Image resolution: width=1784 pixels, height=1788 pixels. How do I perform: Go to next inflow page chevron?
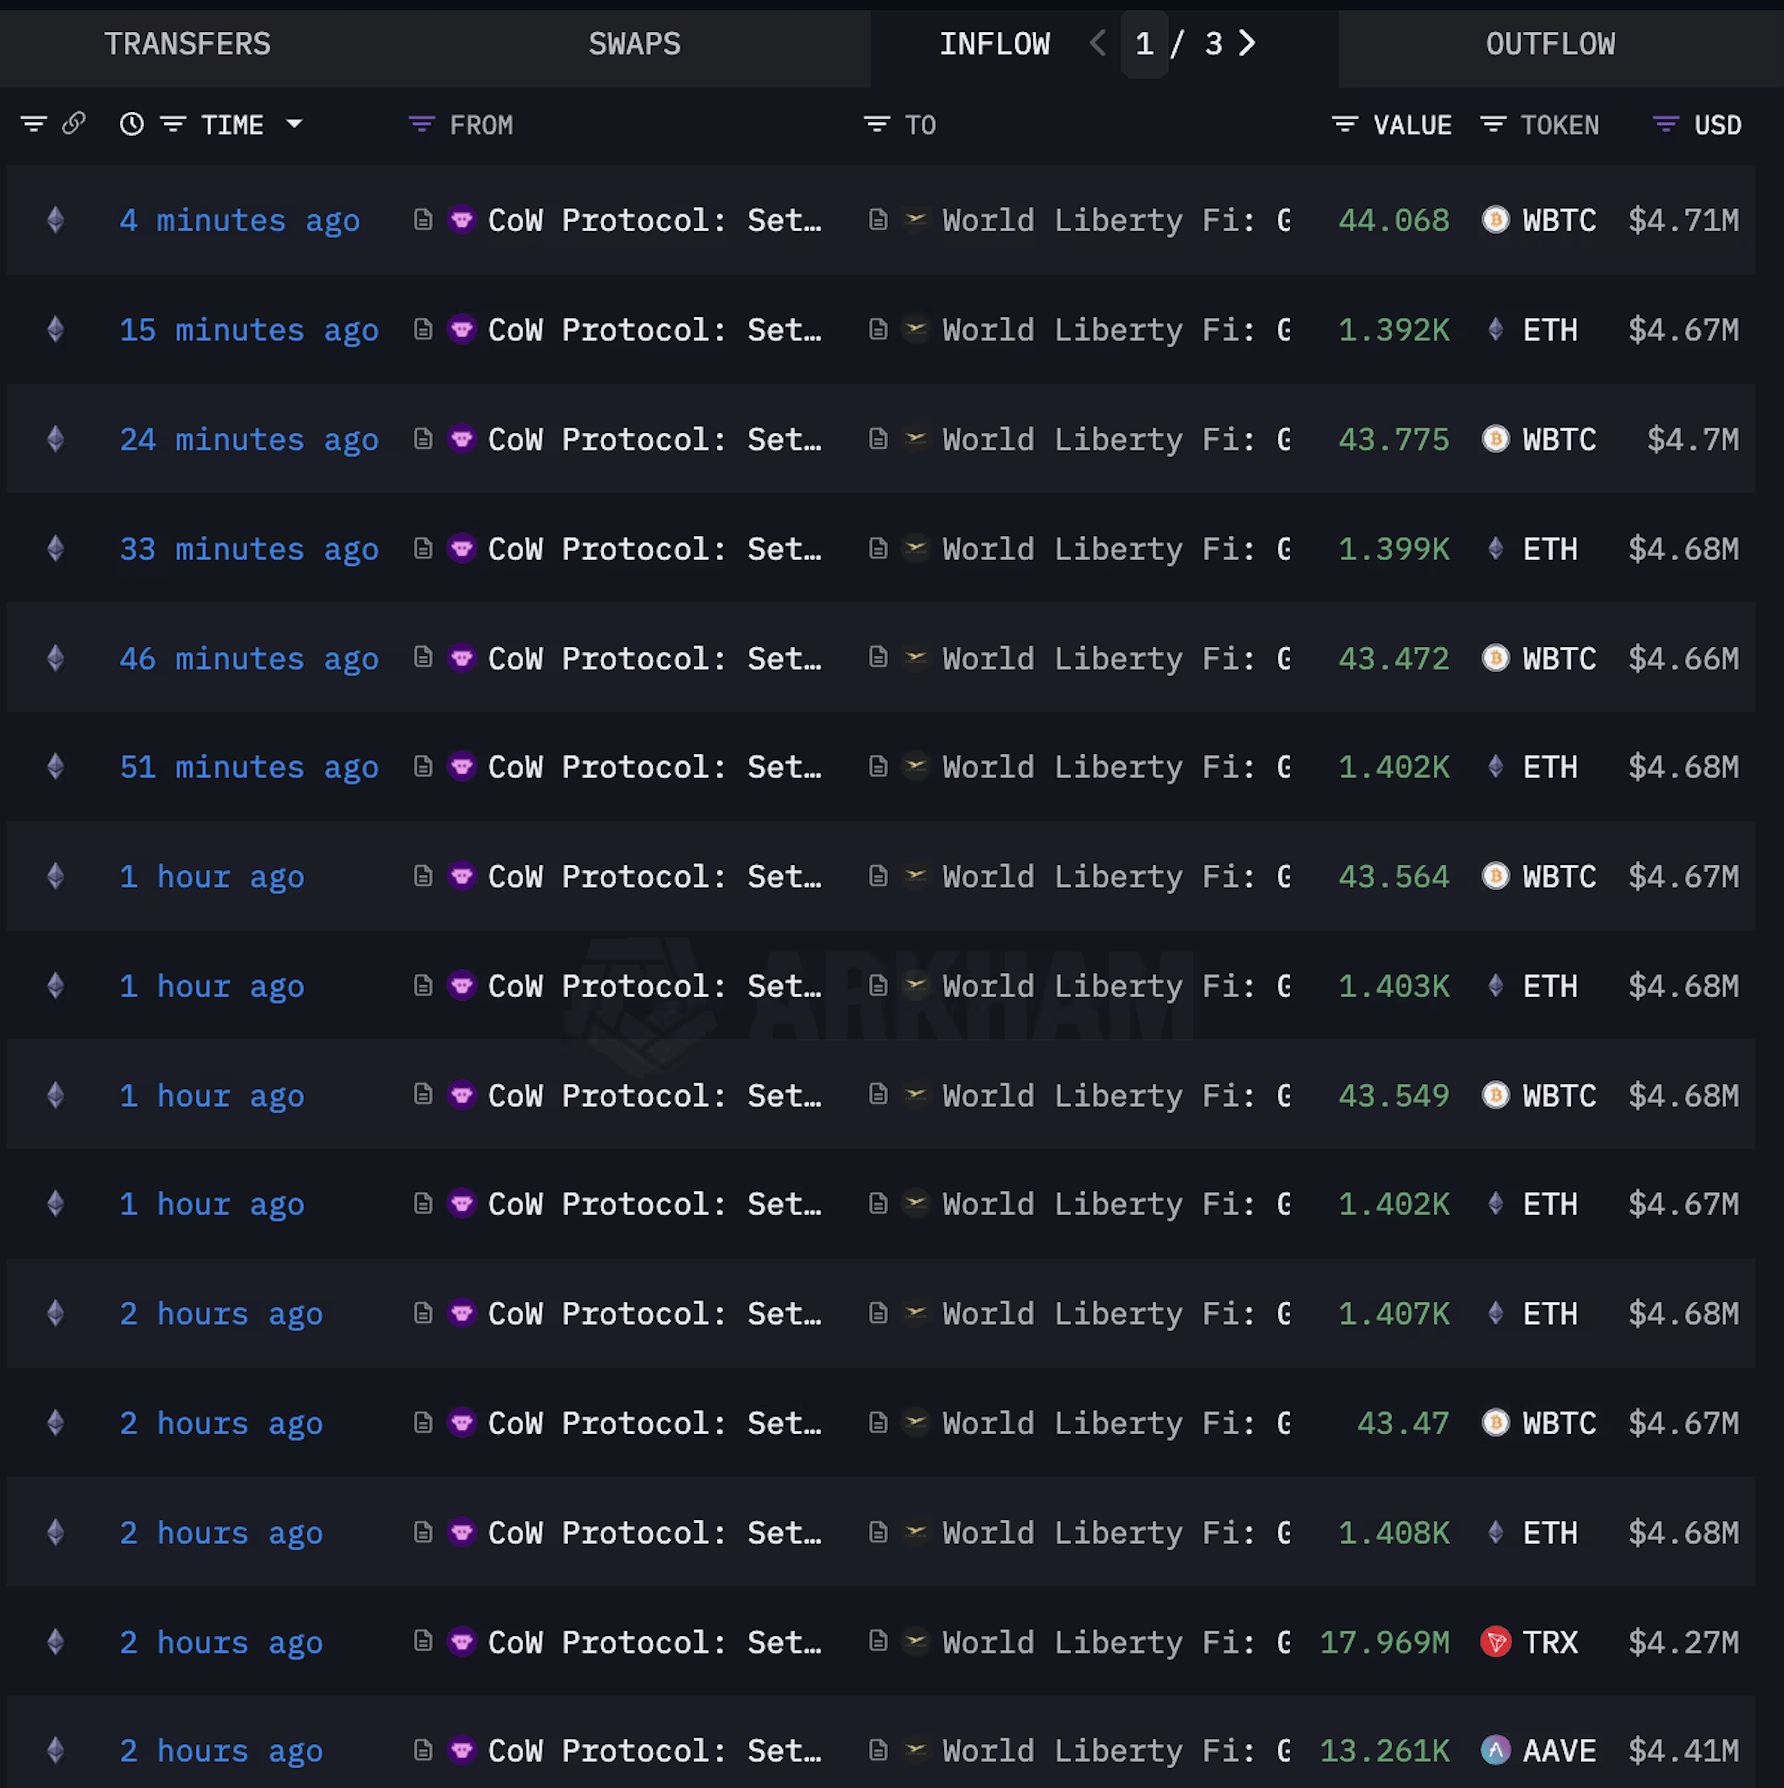[x=1247, y=43]
